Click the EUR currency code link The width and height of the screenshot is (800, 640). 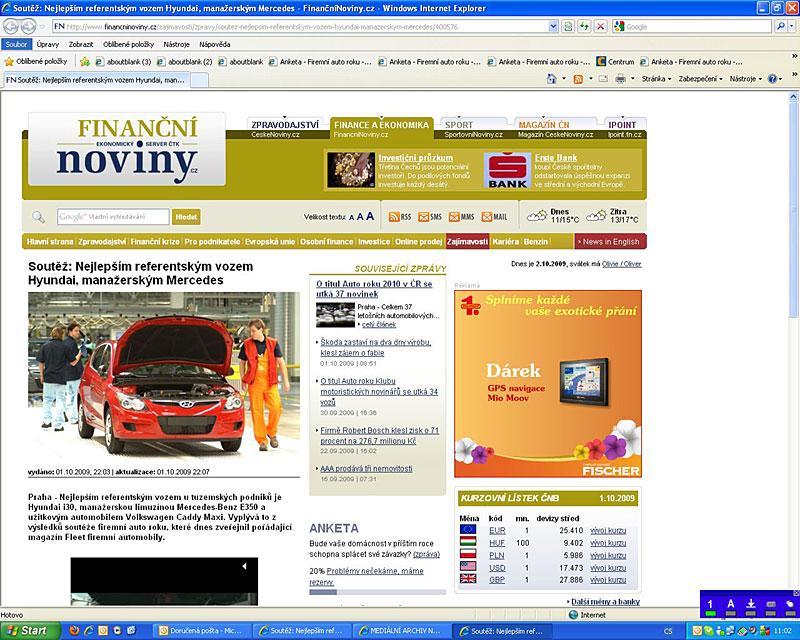click(x=497, y=530)
